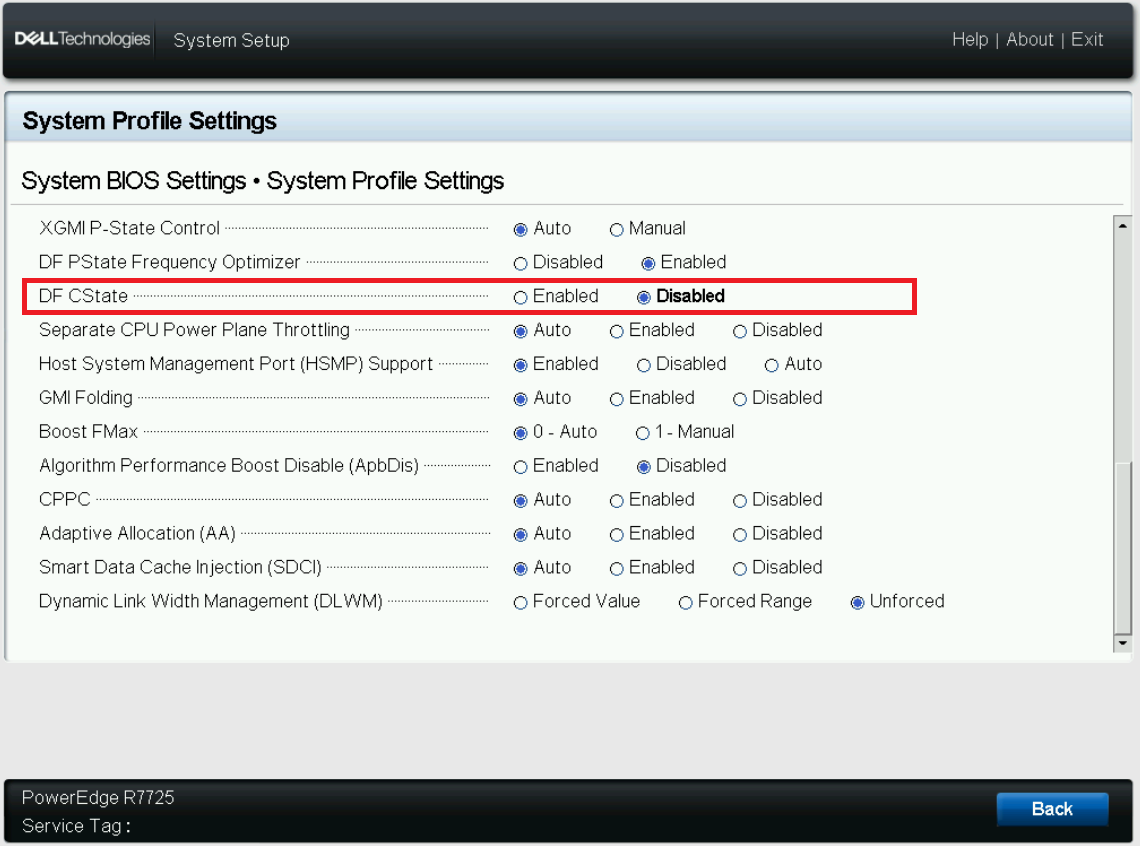
Task: Open the Help link
Action: 969,39
